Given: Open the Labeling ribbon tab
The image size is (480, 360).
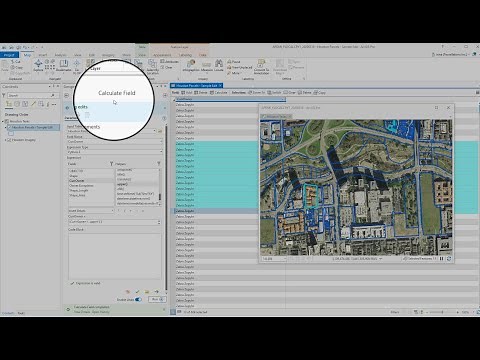Looking at the screenshot, I should (185, 55).
